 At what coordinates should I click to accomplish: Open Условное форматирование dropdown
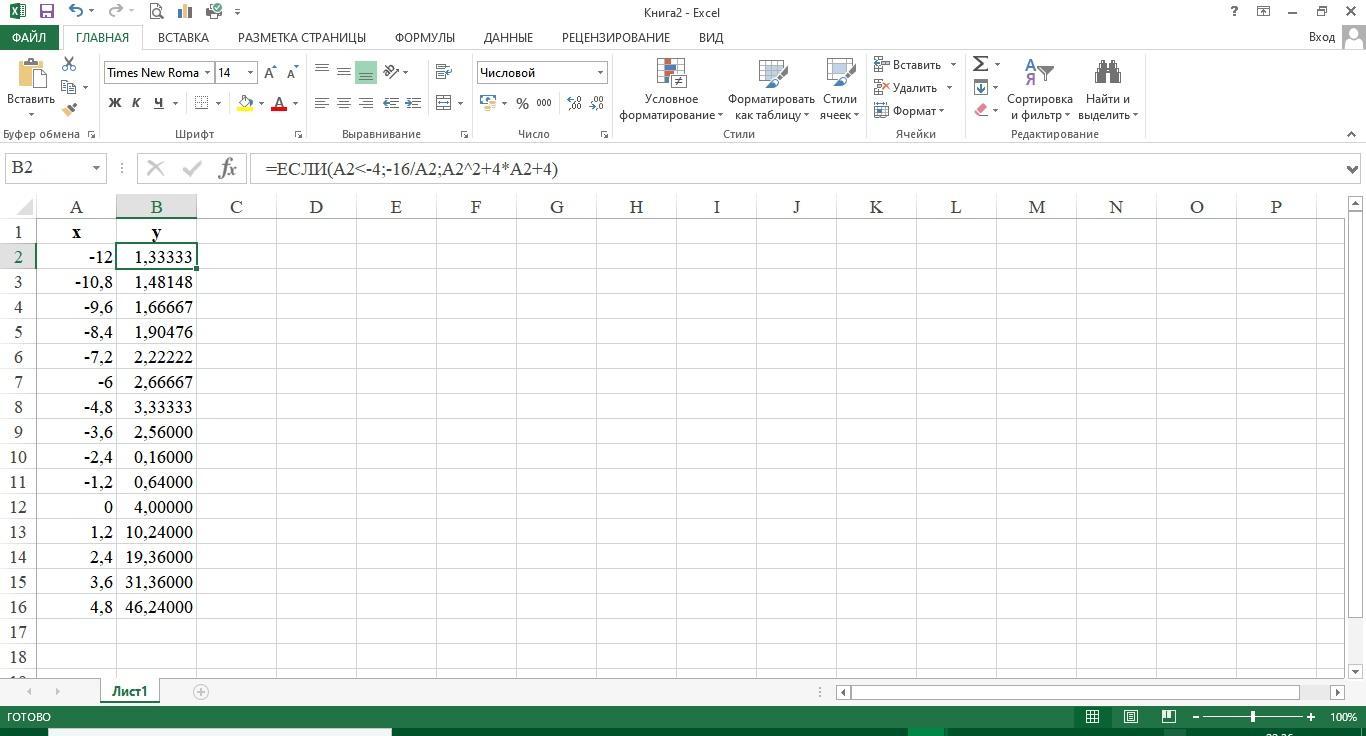tap(671, 88)
